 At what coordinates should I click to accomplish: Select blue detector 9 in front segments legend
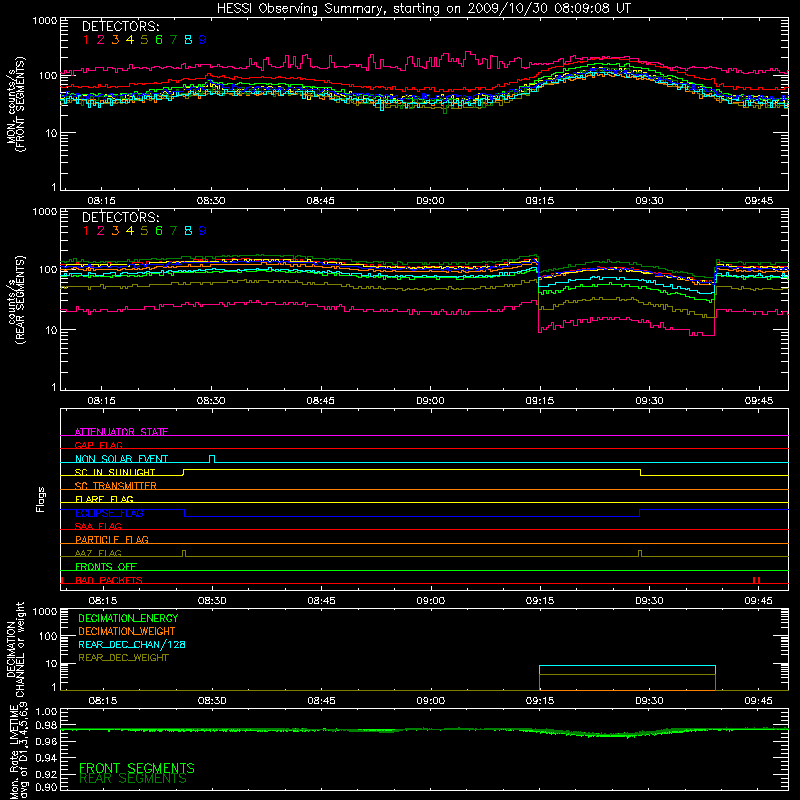click(203, 40)
